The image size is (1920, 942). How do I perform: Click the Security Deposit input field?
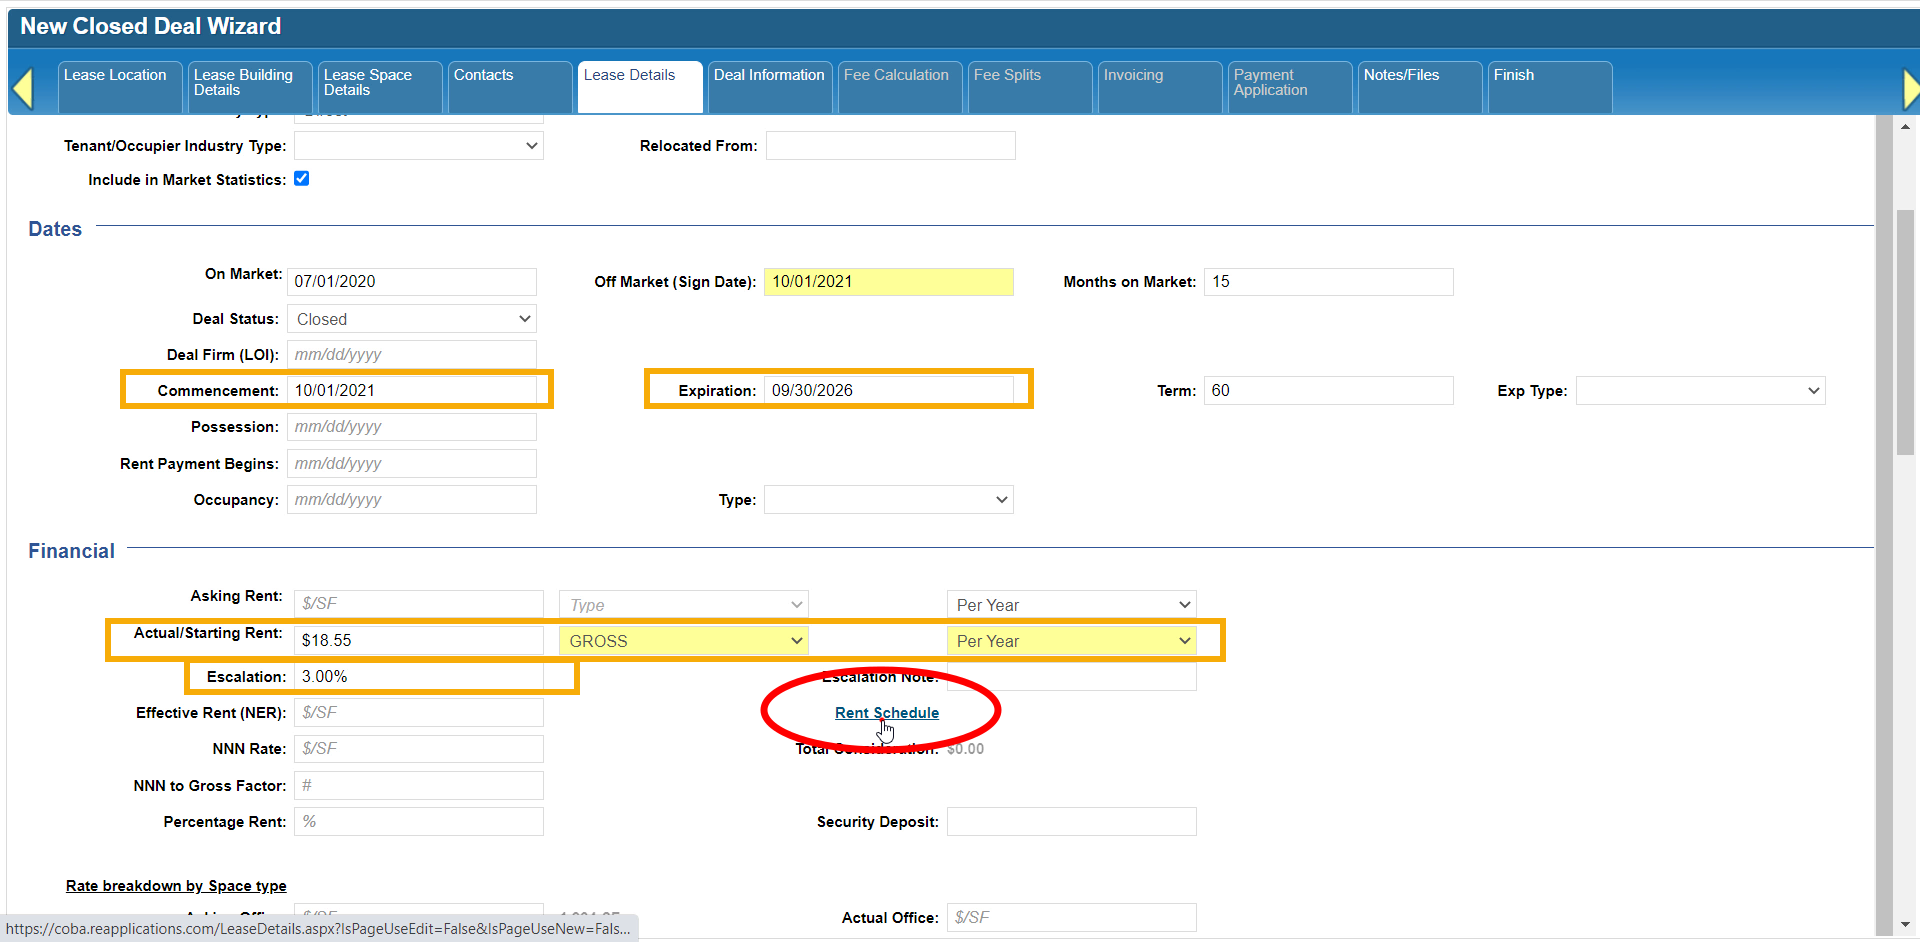(1071, 822)
